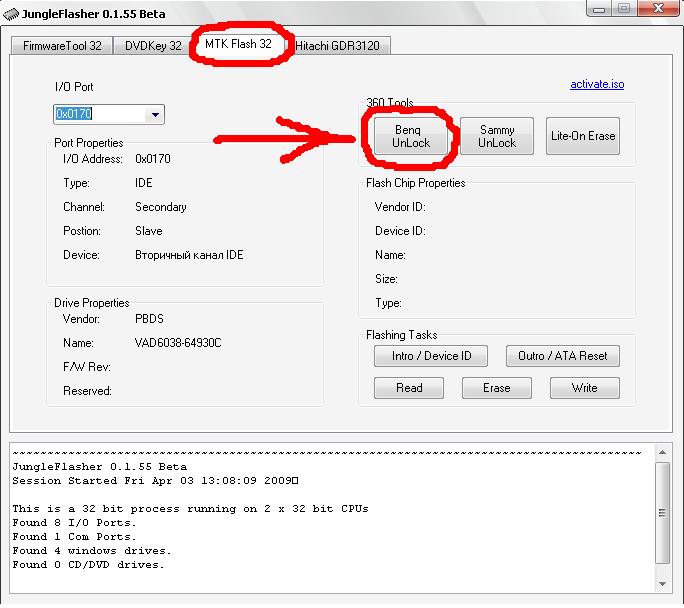The image size is (684, 608).
Task: Click the Device value Вторичный канал IDE
Action: 189,255
